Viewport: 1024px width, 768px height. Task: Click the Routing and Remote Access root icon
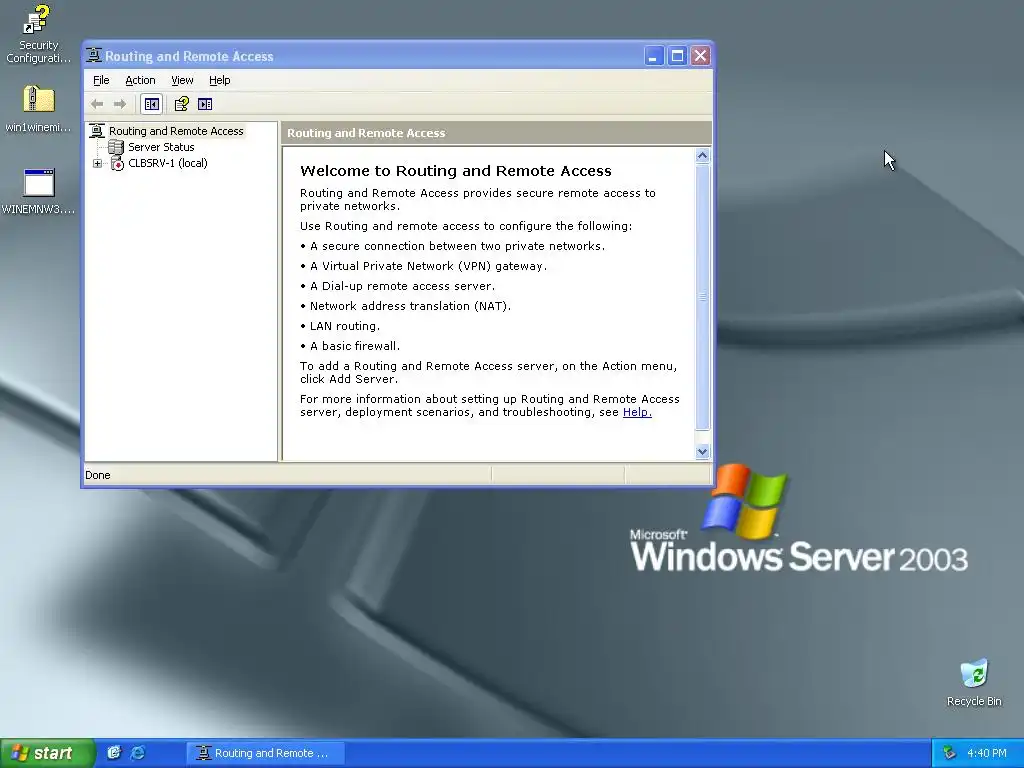[x=97, y=131]
